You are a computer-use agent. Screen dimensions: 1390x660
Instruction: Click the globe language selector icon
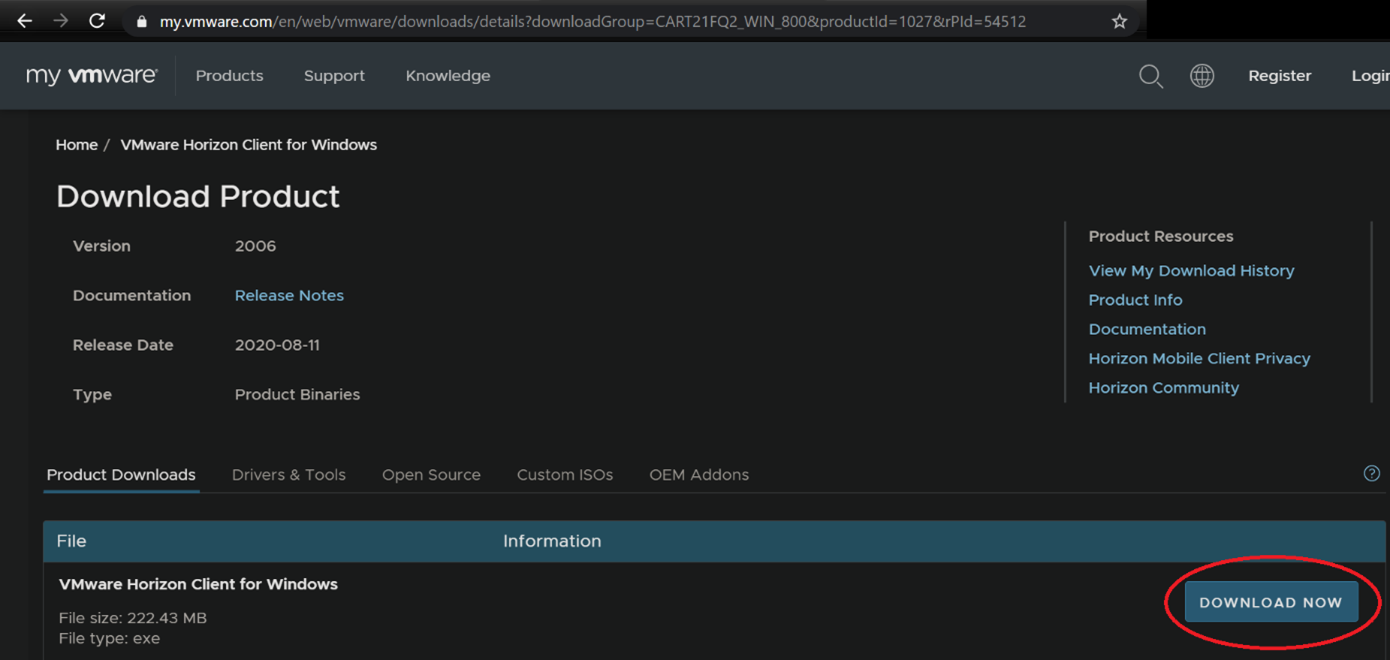(x=1202, y=76)
